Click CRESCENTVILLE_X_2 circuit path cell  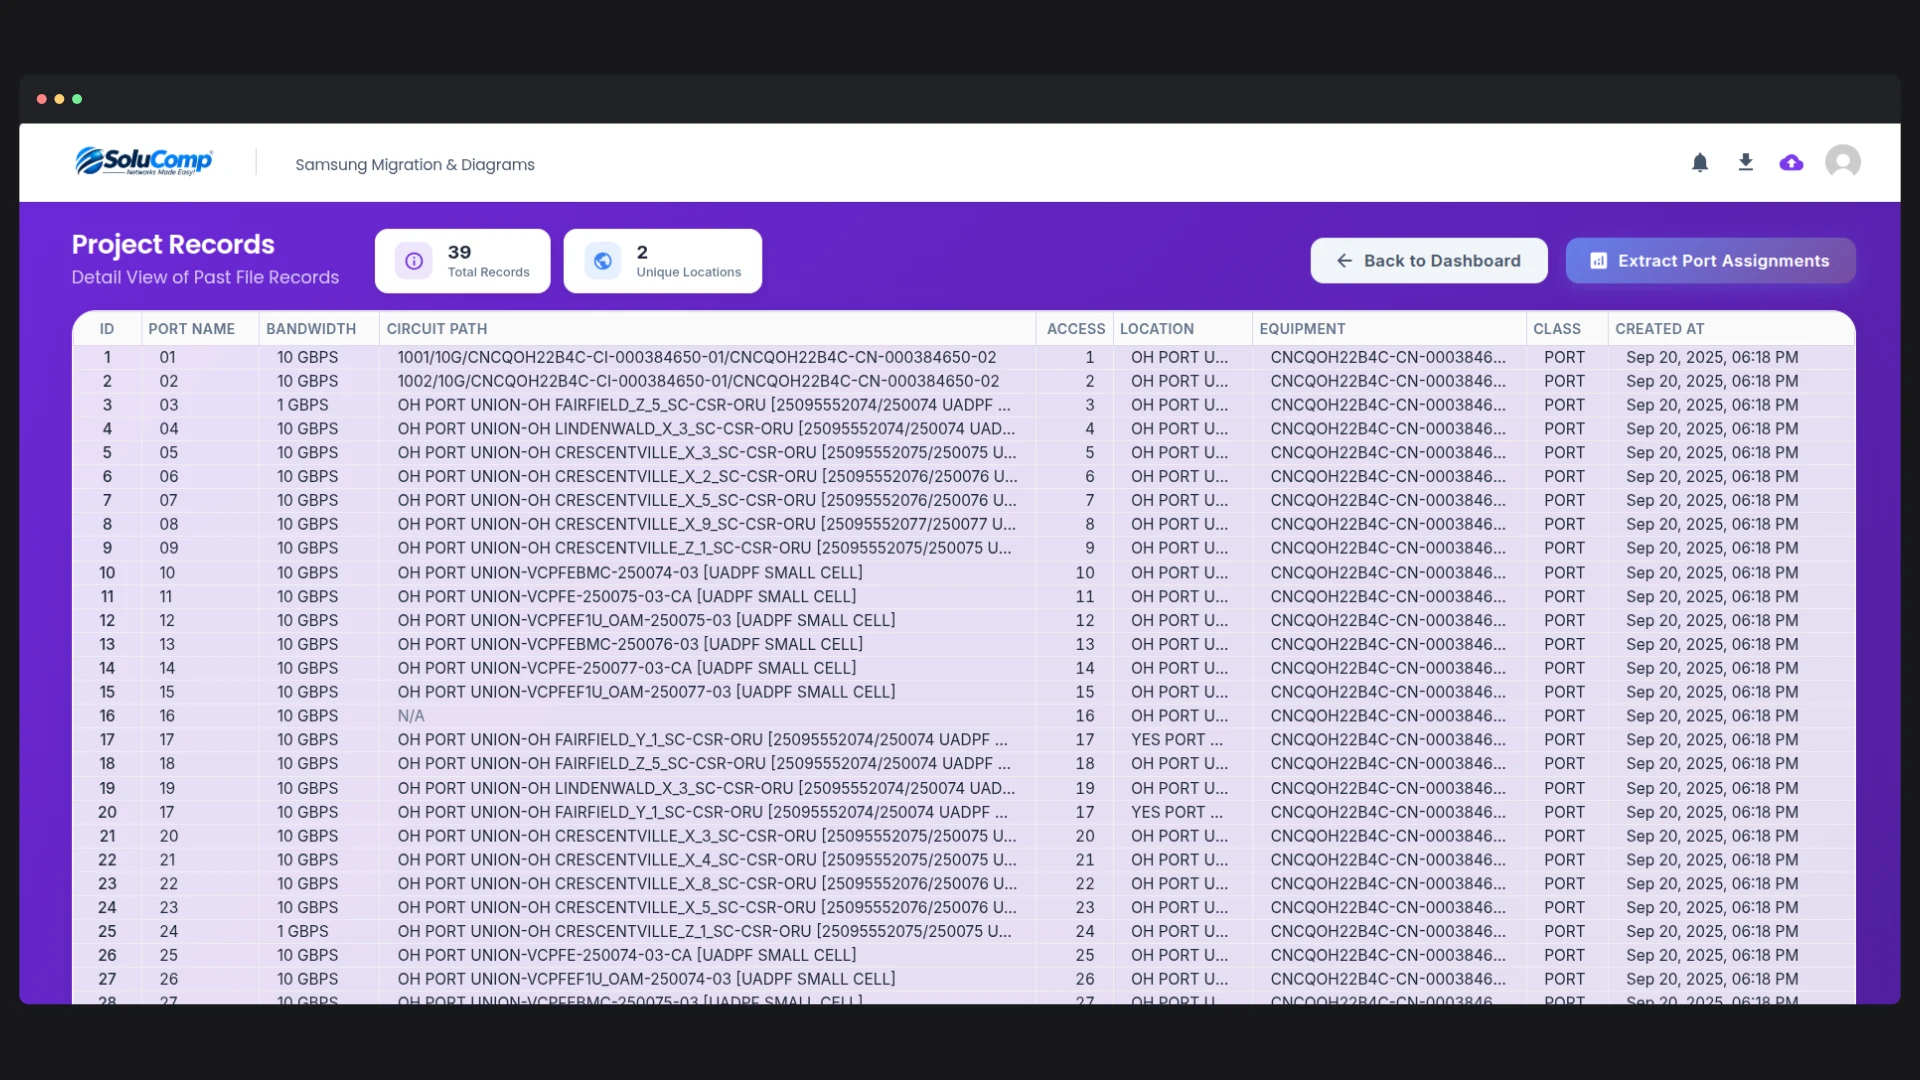(x=707, y=477)
